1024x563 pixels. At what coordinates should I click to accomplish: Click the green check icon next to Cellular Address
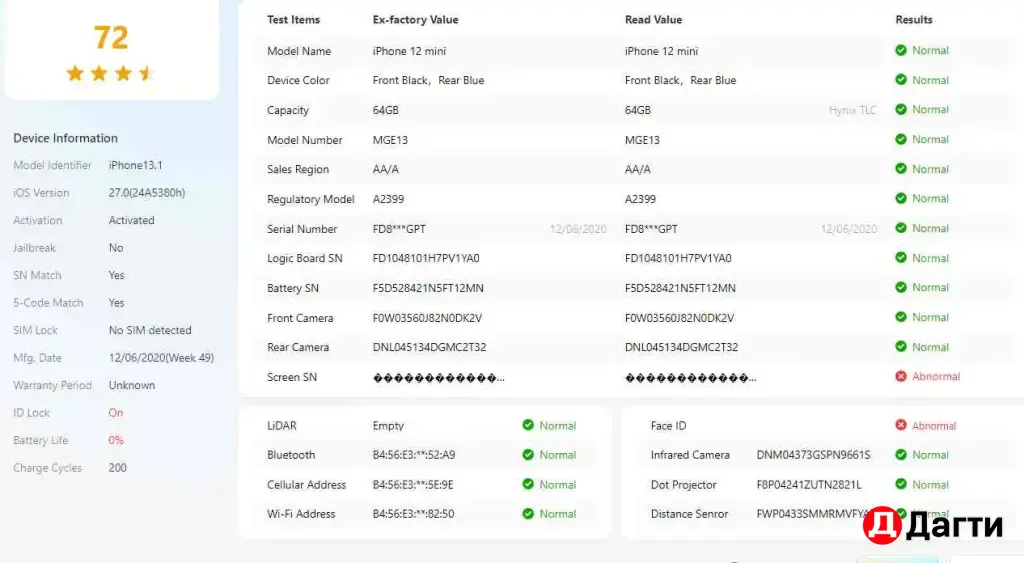pos(528,484)
